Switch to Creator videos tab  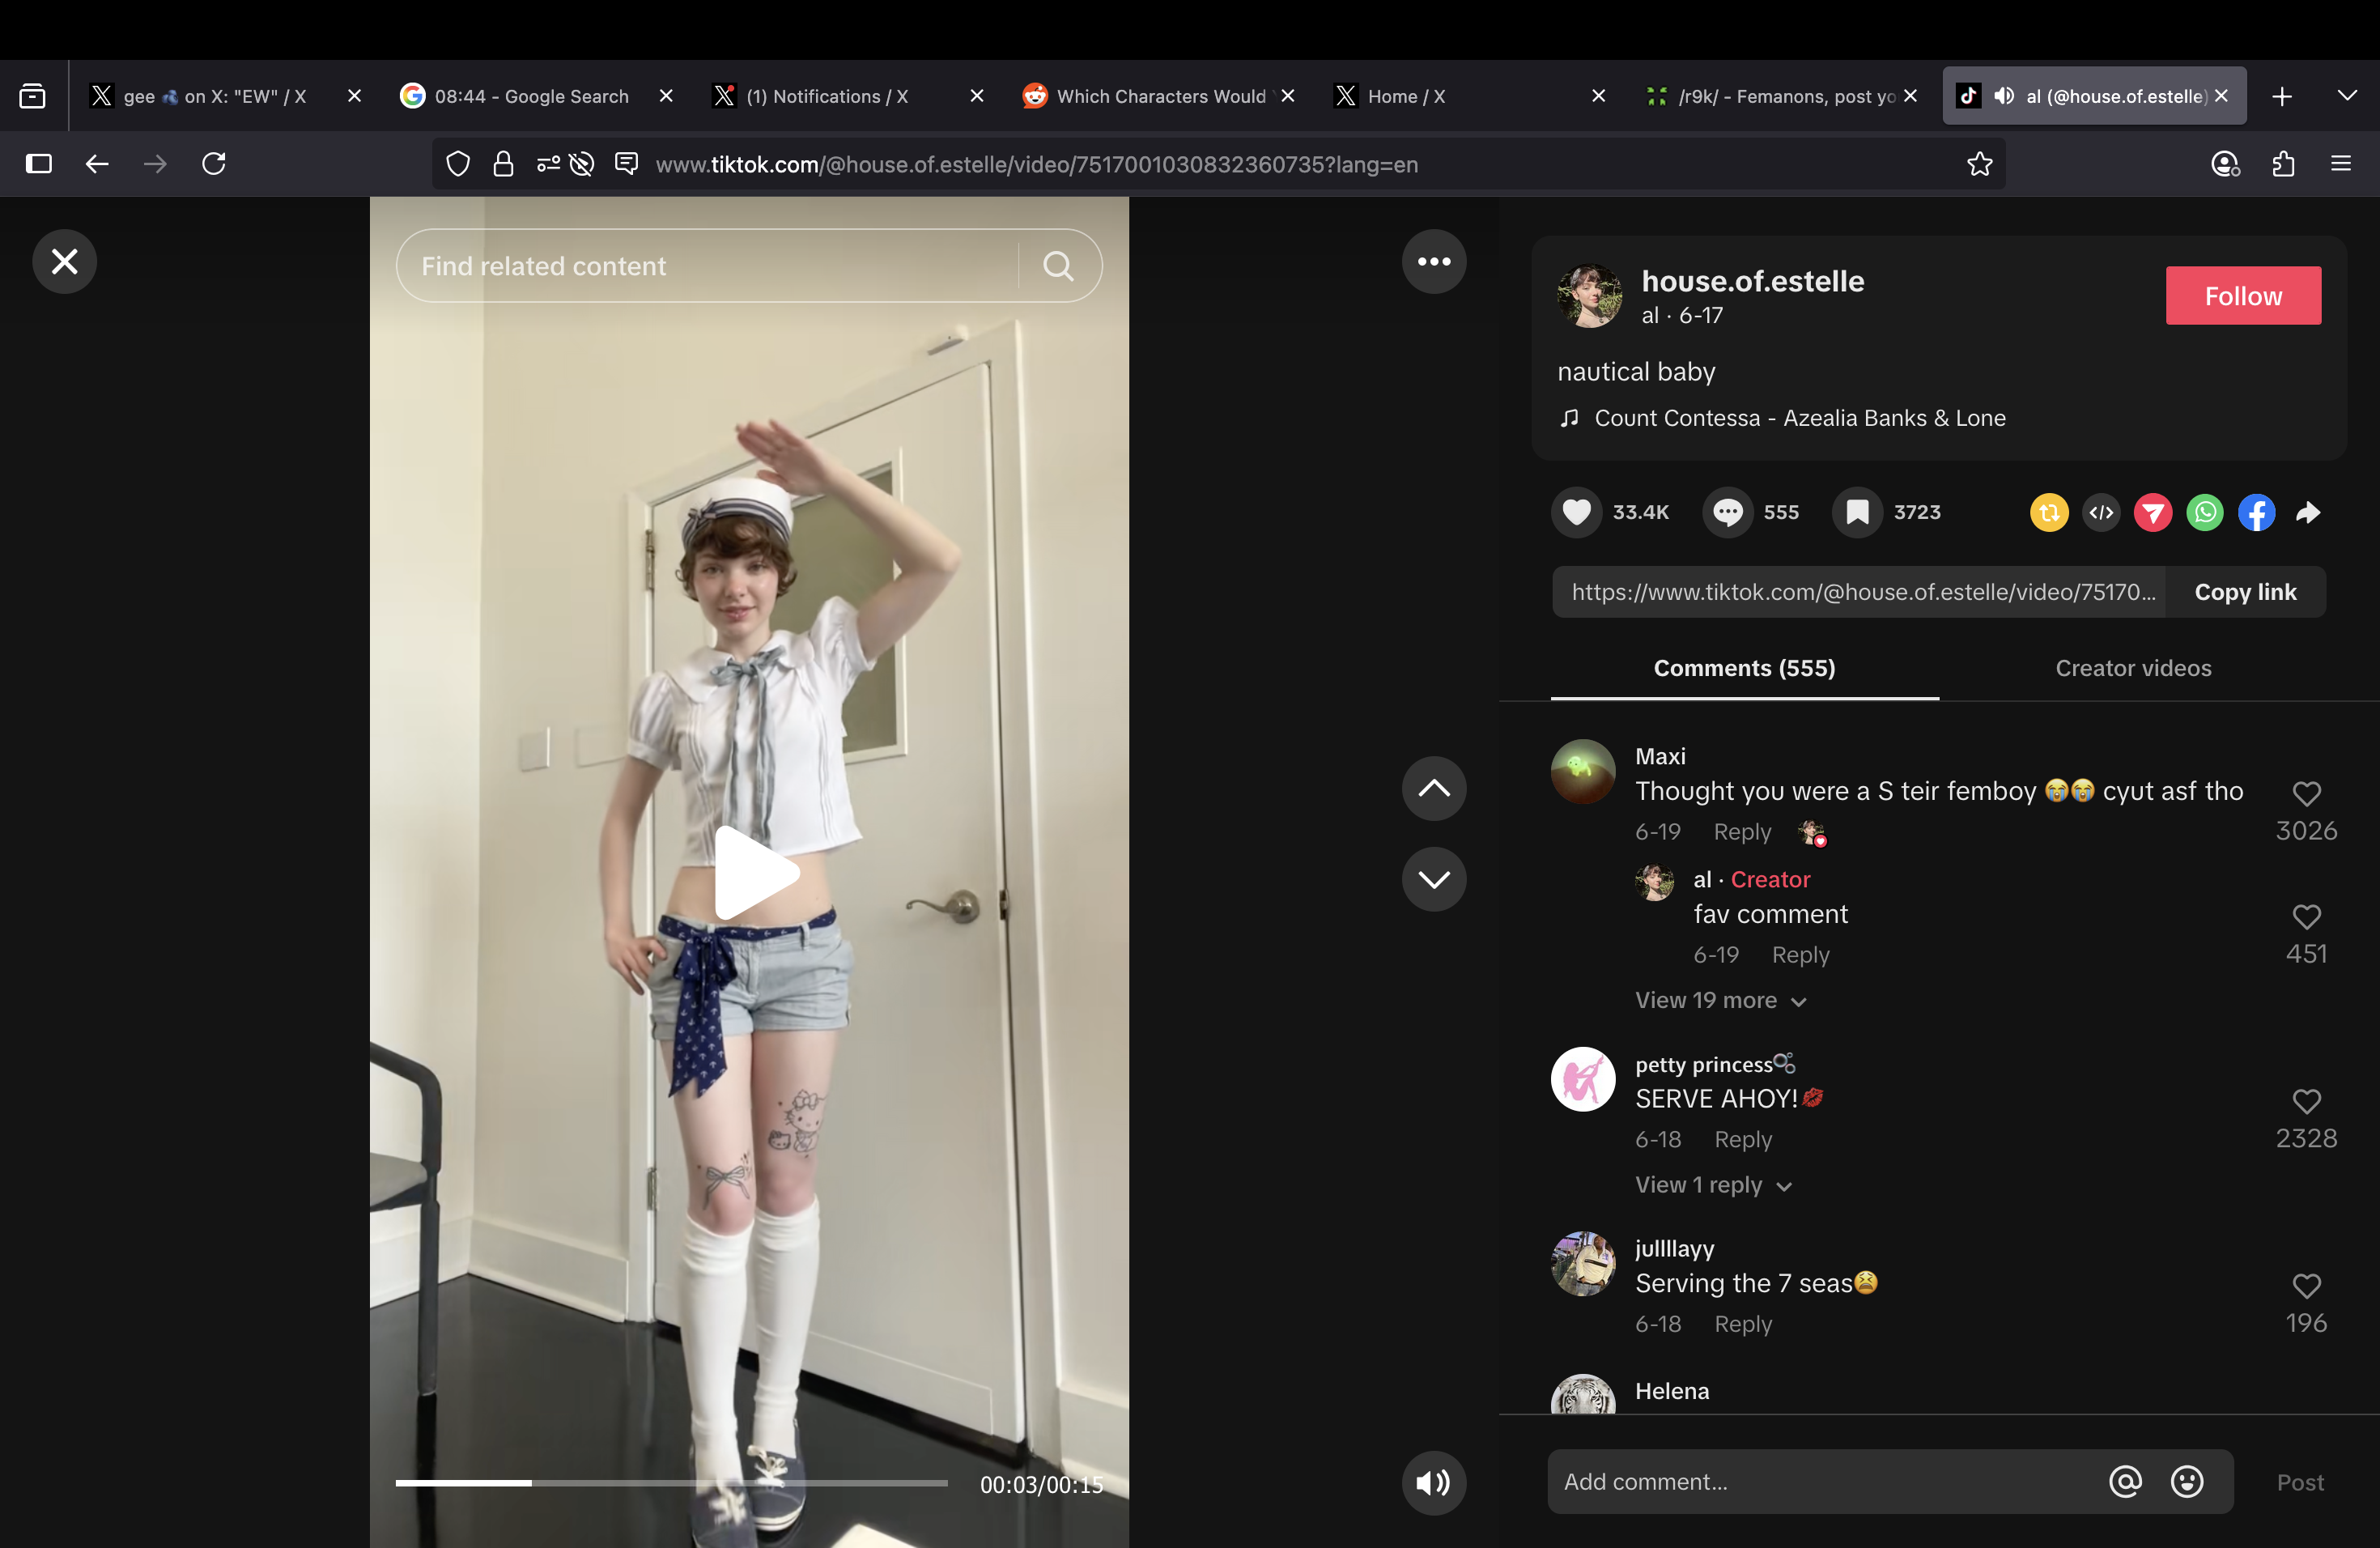[2133, 668]
